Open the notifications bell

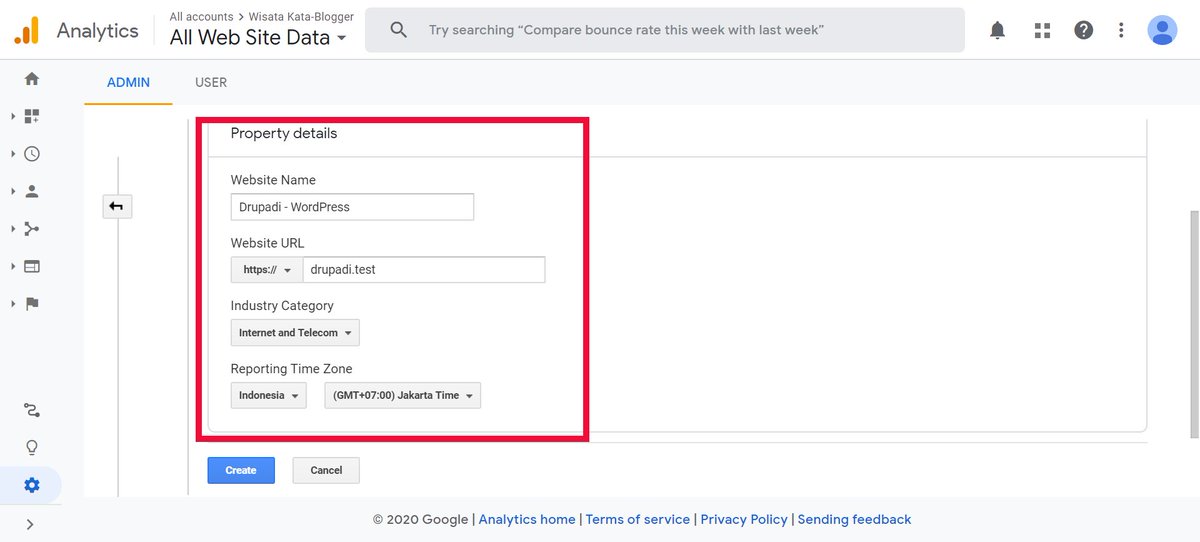pyautogui.click(x=997, y=30)
